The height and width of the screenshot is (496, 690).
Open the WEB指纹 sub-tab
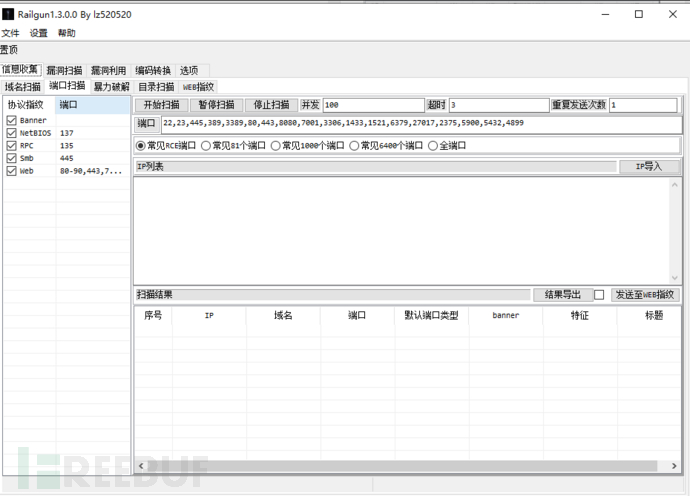click(x=198, y=87)
